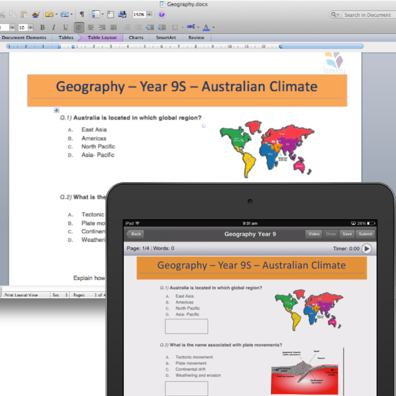Click the paste clipboard icon
396x396 pixels.
click(x=24, y=14)
